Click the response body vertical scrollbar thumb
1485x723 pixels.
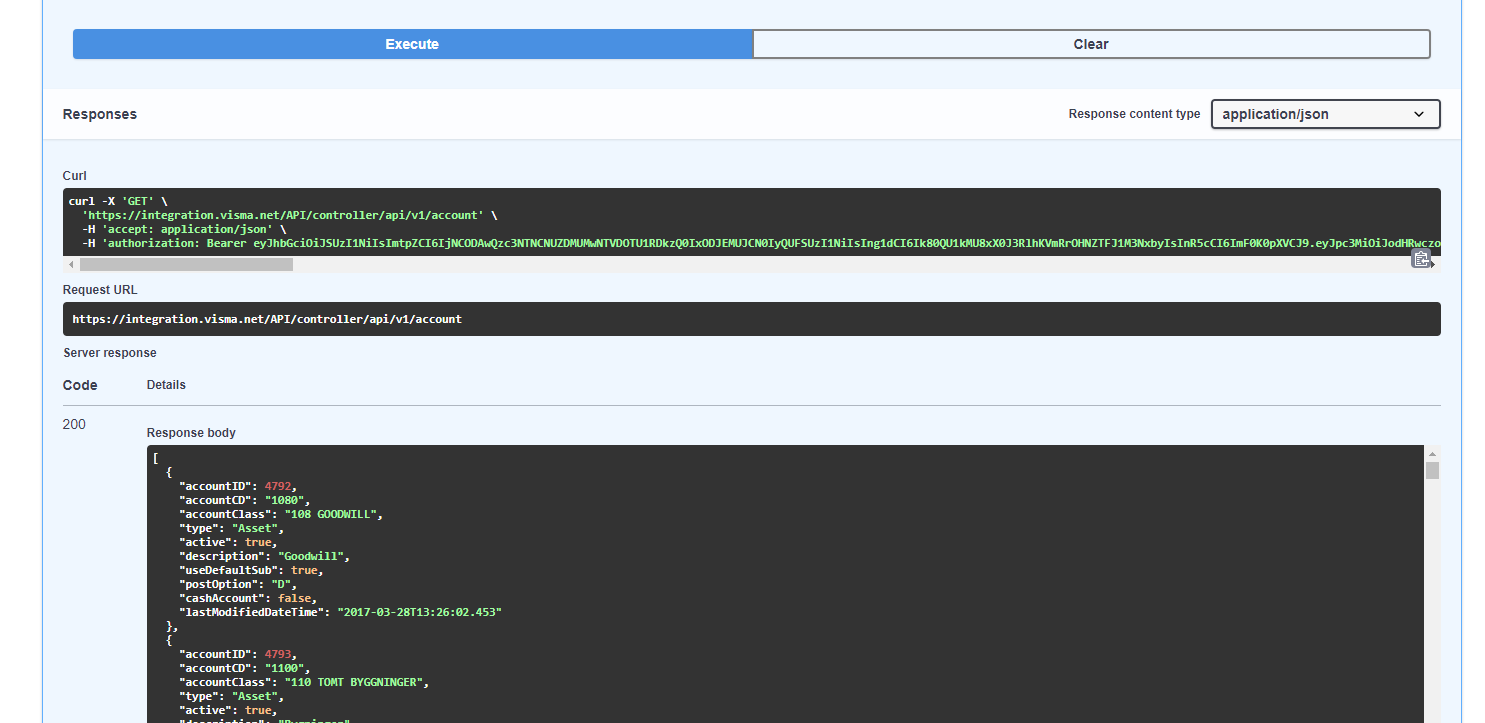point(1432,471)
